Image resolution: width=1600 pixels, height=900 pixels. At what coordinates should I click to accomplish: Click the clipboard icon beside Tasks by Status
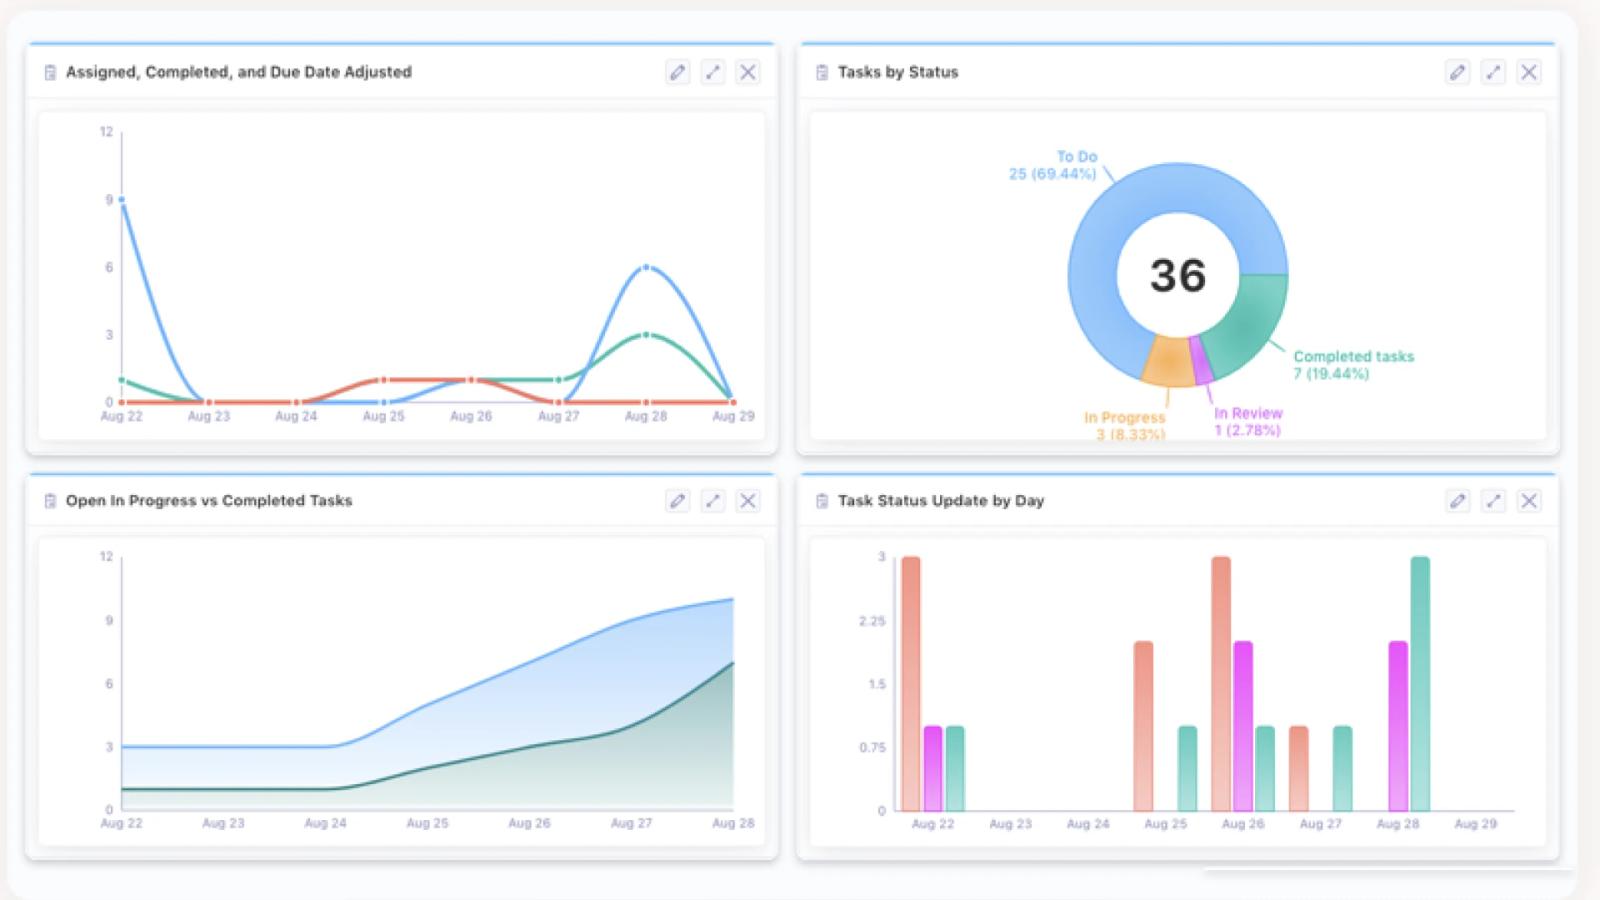pyautogui.click(x=822, y=72)
